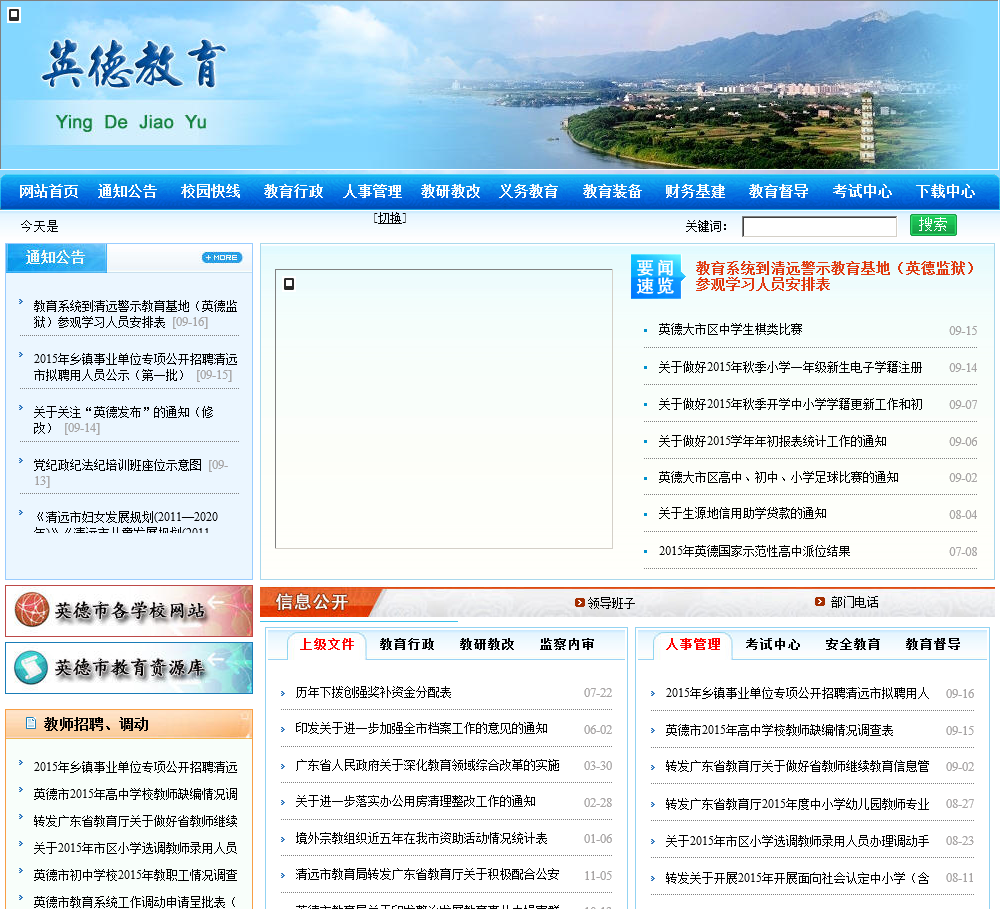1000x909 pixels.
Task: Open the 部门电话 link
Action: point(855,602)
